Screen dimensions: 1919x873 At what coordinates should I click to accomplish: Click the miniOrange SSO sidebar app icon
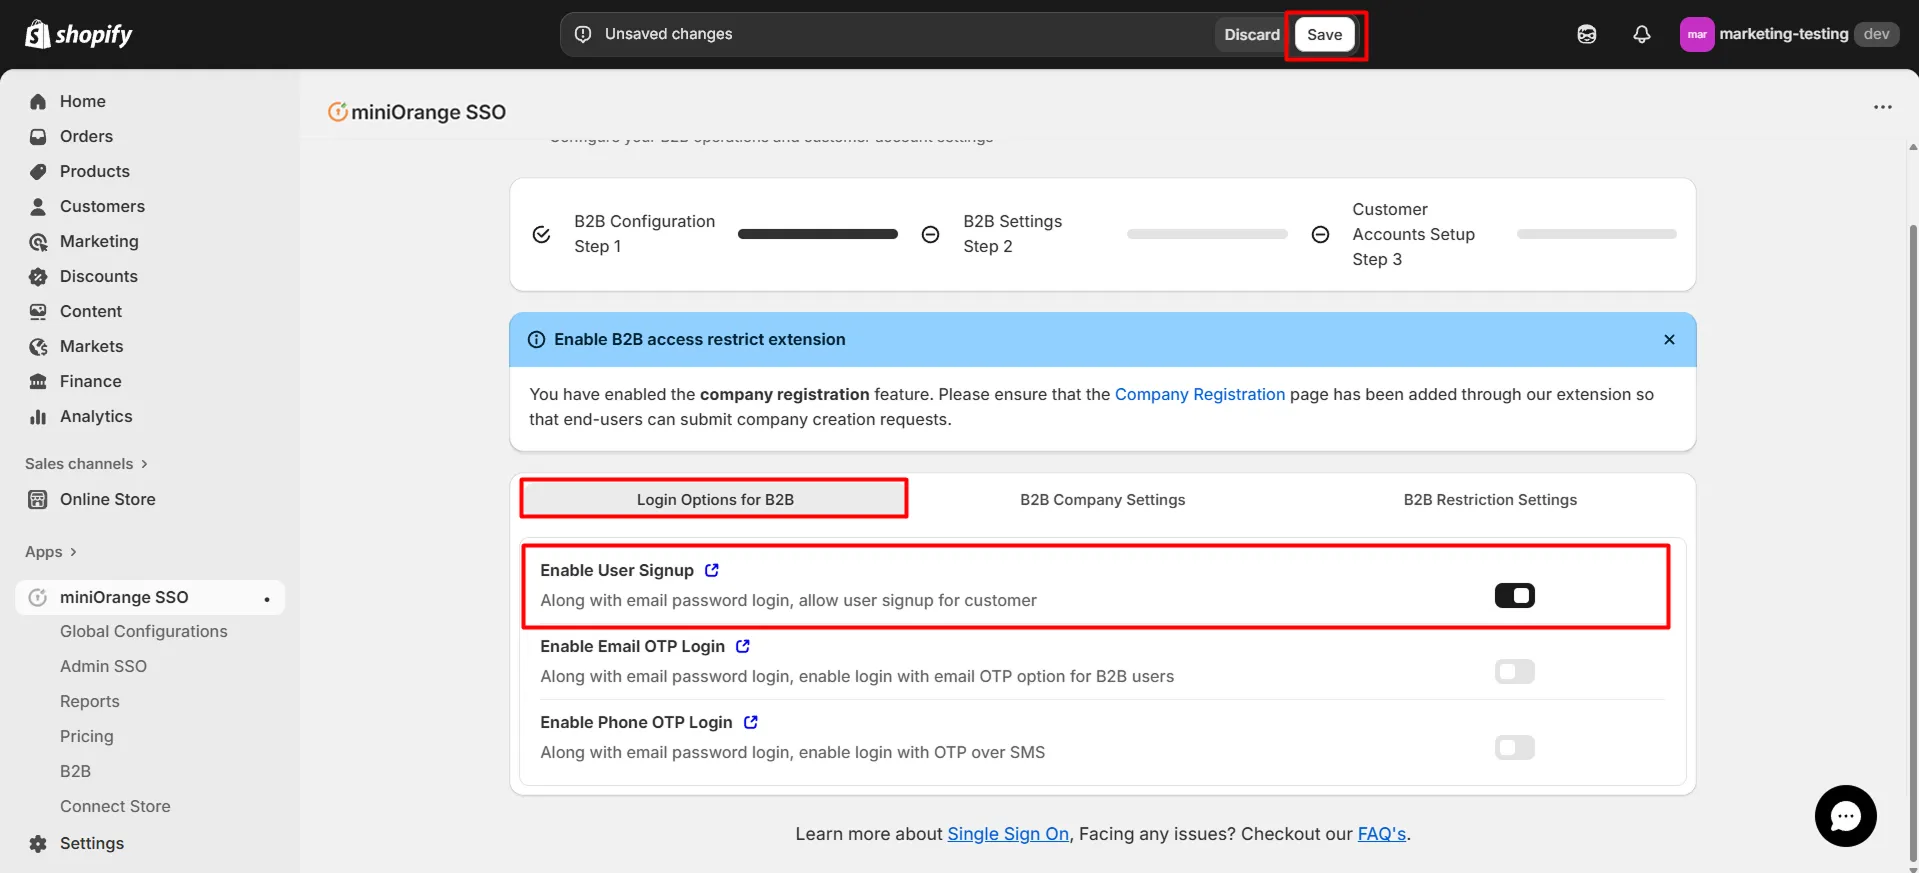(38, 597)
